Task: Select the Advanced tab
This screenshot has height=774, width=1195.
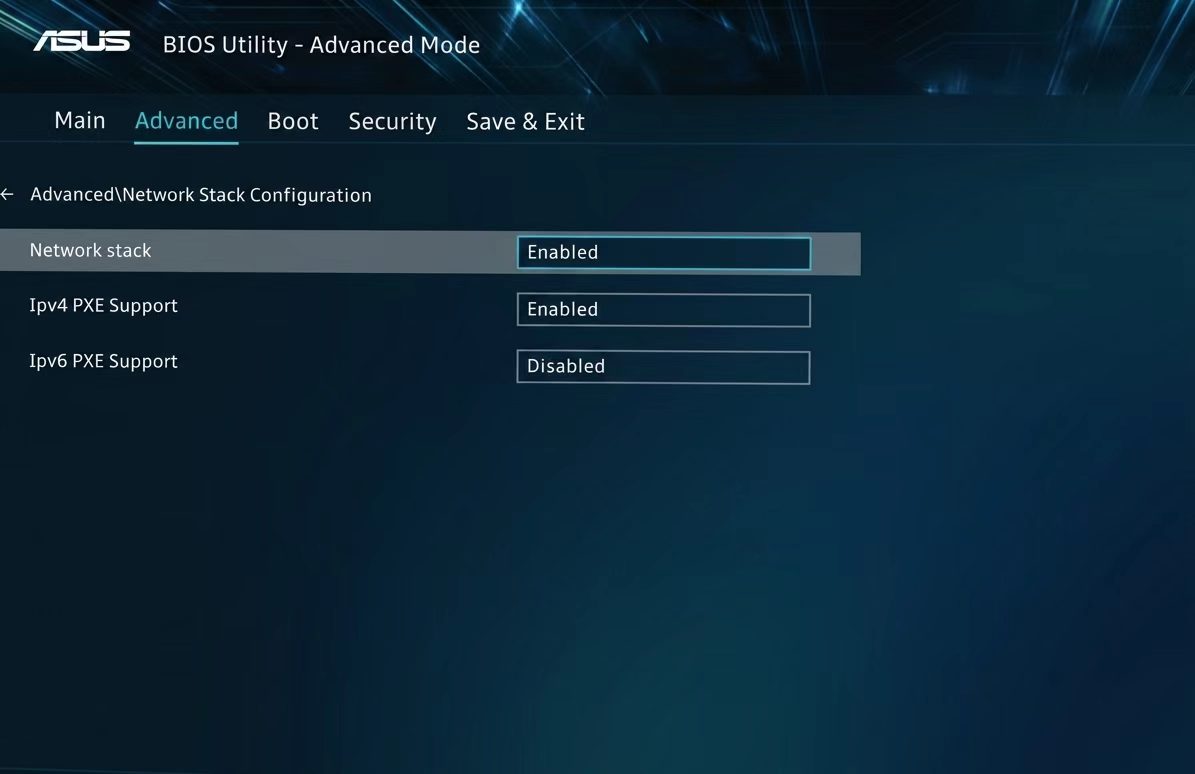Action: [187, 121]
